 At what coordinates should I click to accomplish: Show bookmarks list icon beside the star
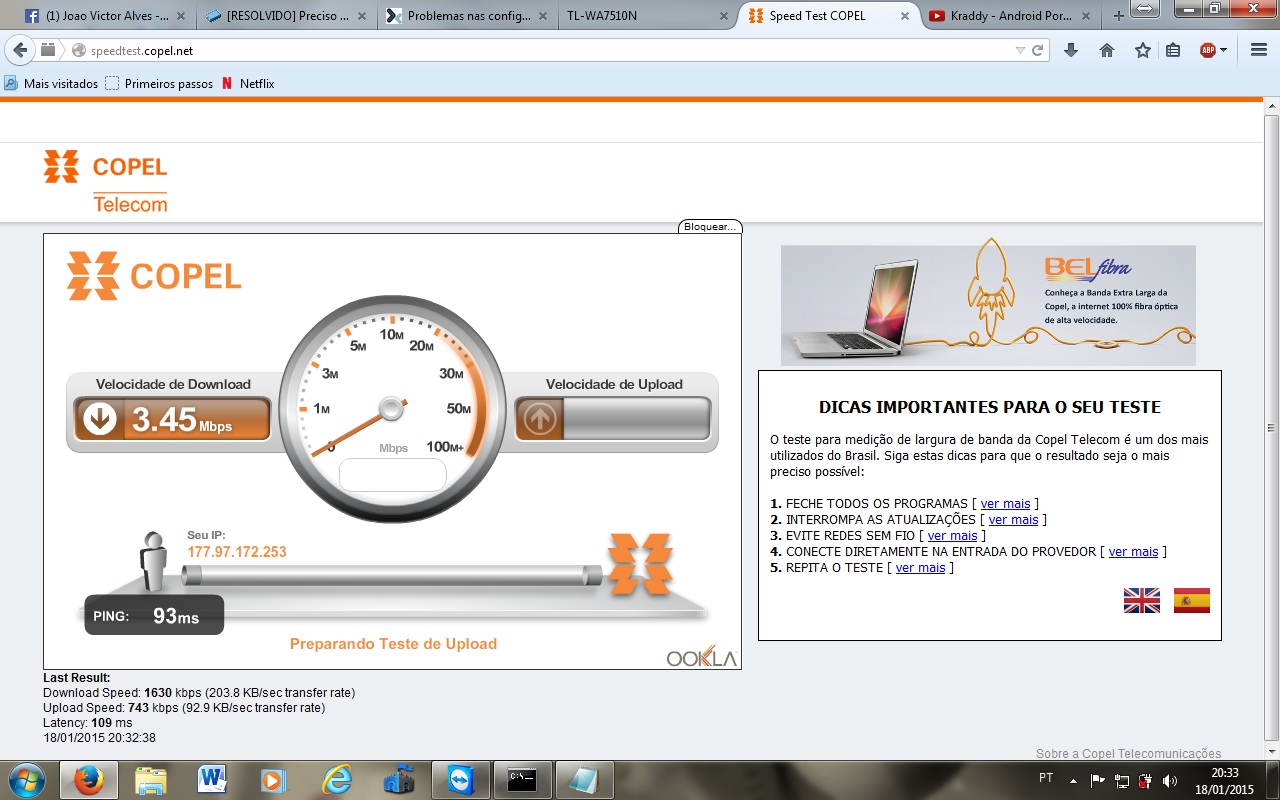click(x=1173, y=50)
